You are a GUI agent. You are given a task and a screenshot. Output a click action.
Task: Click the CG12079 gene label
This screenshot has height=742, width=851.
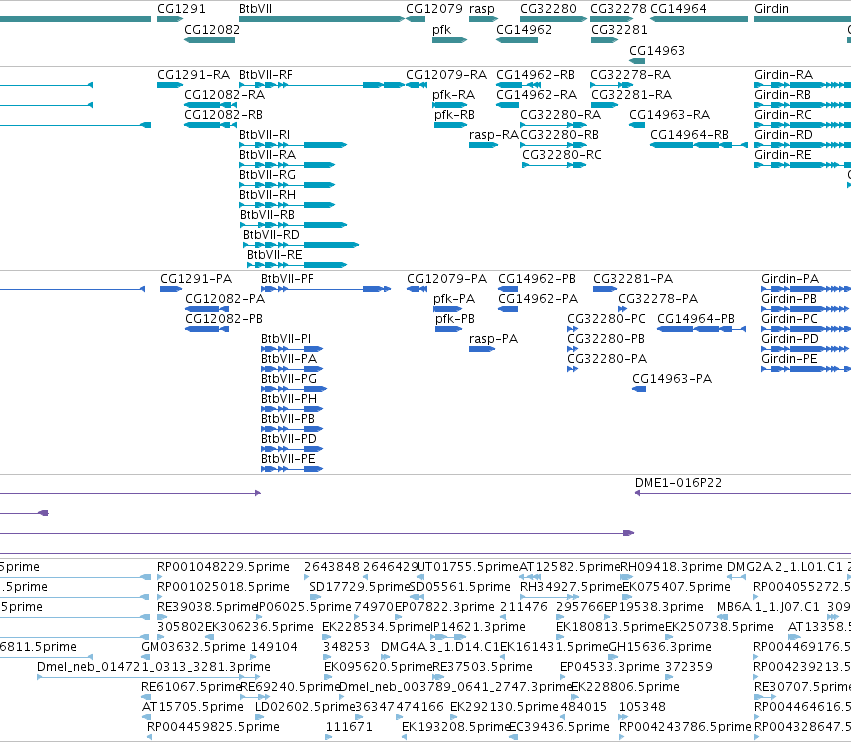point(434,9)
